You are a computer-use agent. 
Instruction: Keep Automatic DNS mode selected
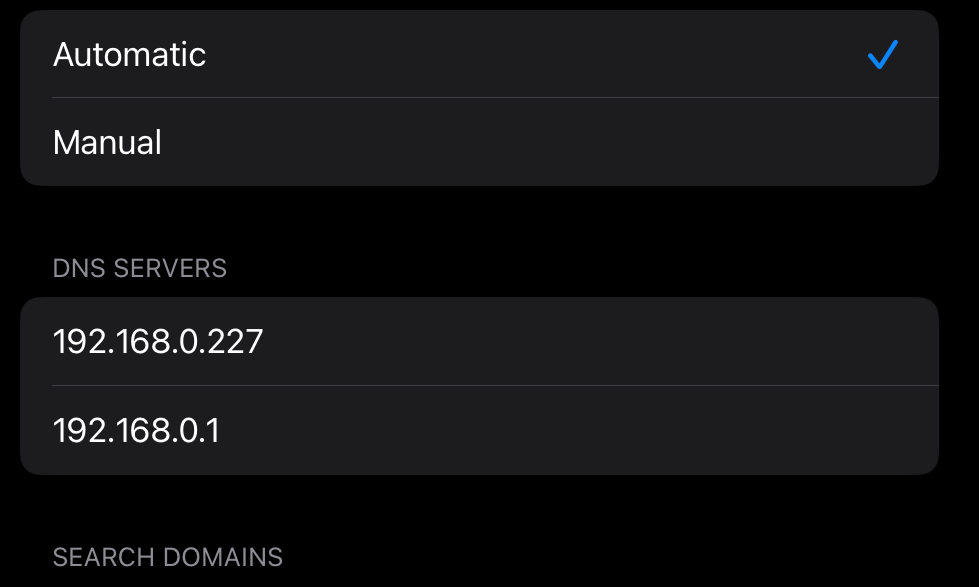[480, 54]
